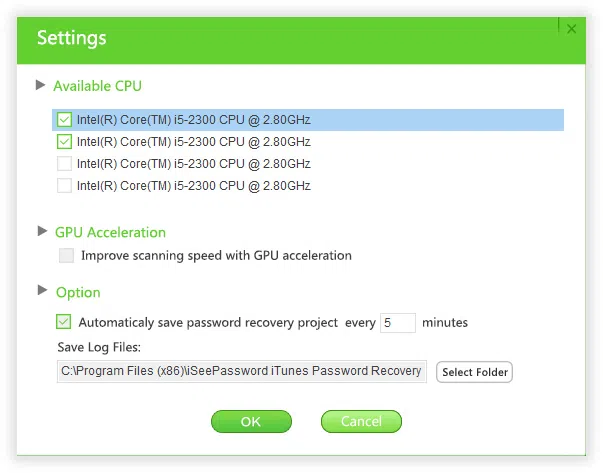Click the triangle arrow beside GPU Acceleration
The image size is (603, 473).
tap(42, 231)
